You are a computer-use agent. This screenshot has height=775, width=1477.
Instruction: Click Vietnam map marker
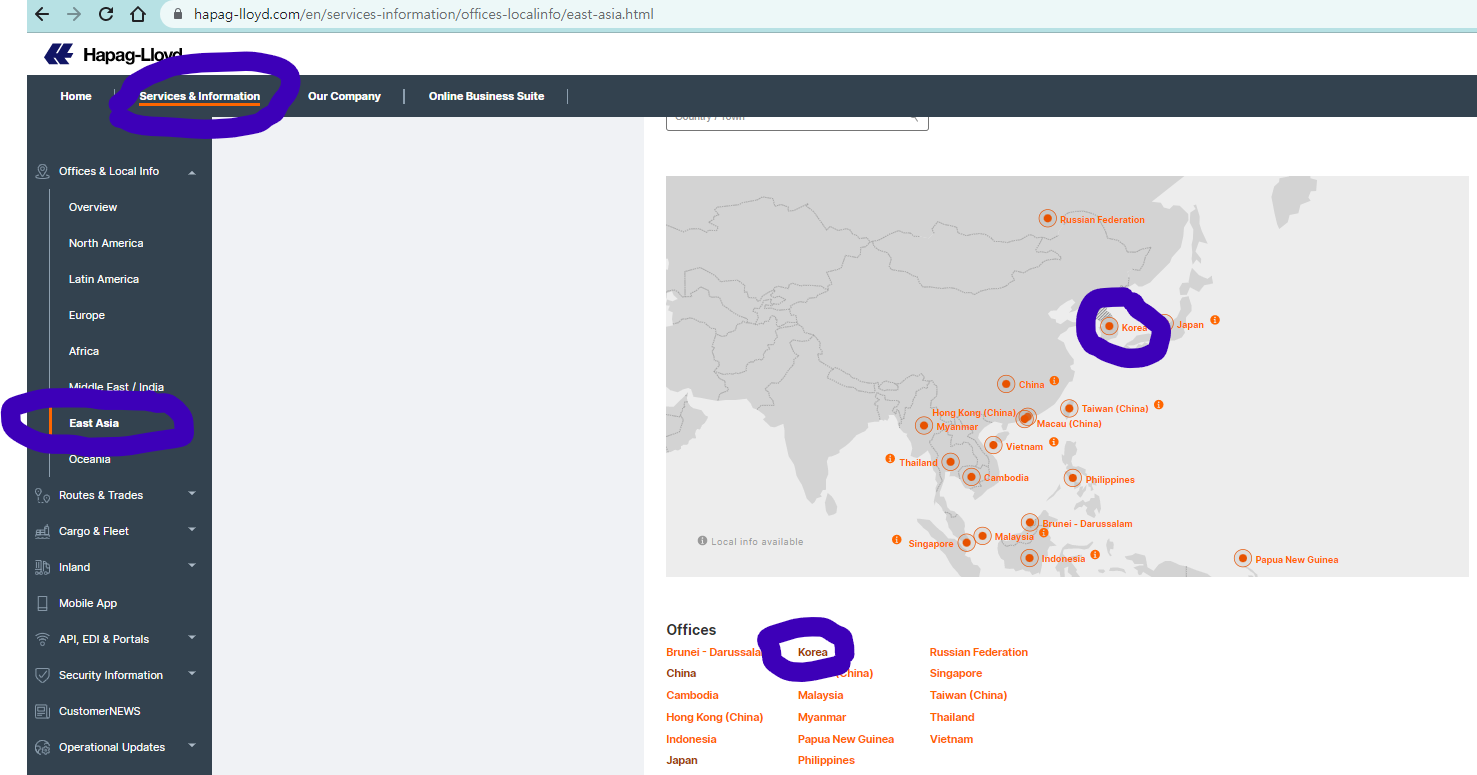(x=993, y=445)
